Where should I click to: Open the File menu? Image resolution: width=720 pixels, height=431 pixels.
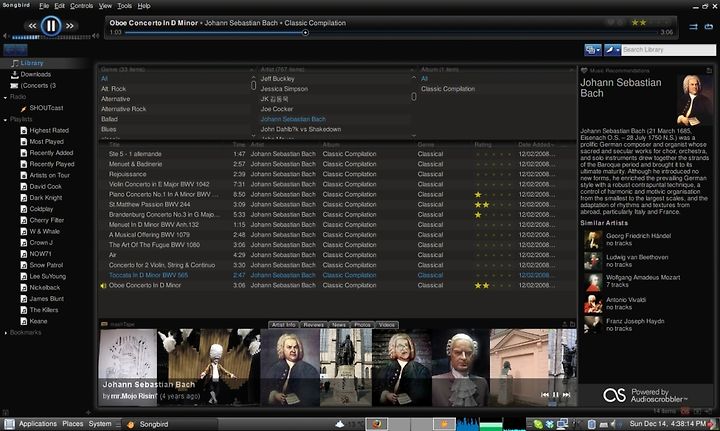(x=44, y=6)
